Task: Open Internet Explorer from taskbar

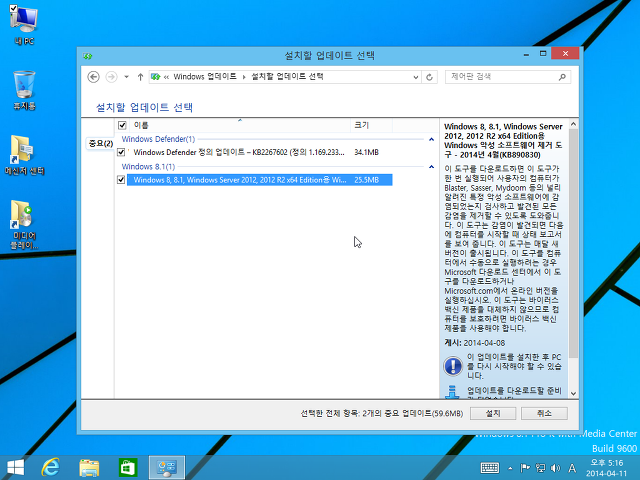Action: point(51,468)
